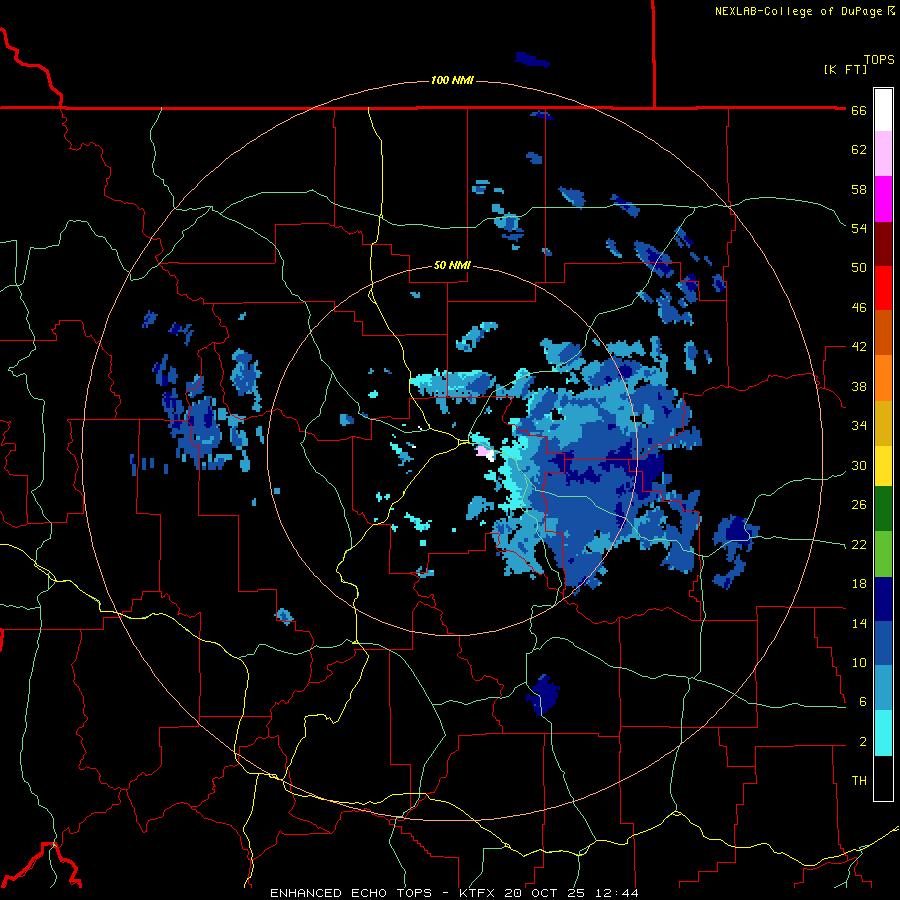Select the "50" legend value
The image size is (900, 900).
click(859, 268)
